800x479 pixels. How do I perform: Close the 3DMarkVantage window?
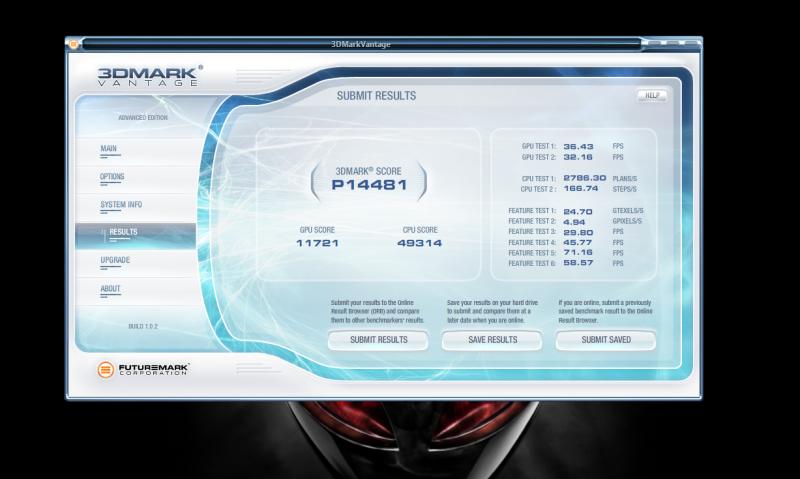coord(691,43)
